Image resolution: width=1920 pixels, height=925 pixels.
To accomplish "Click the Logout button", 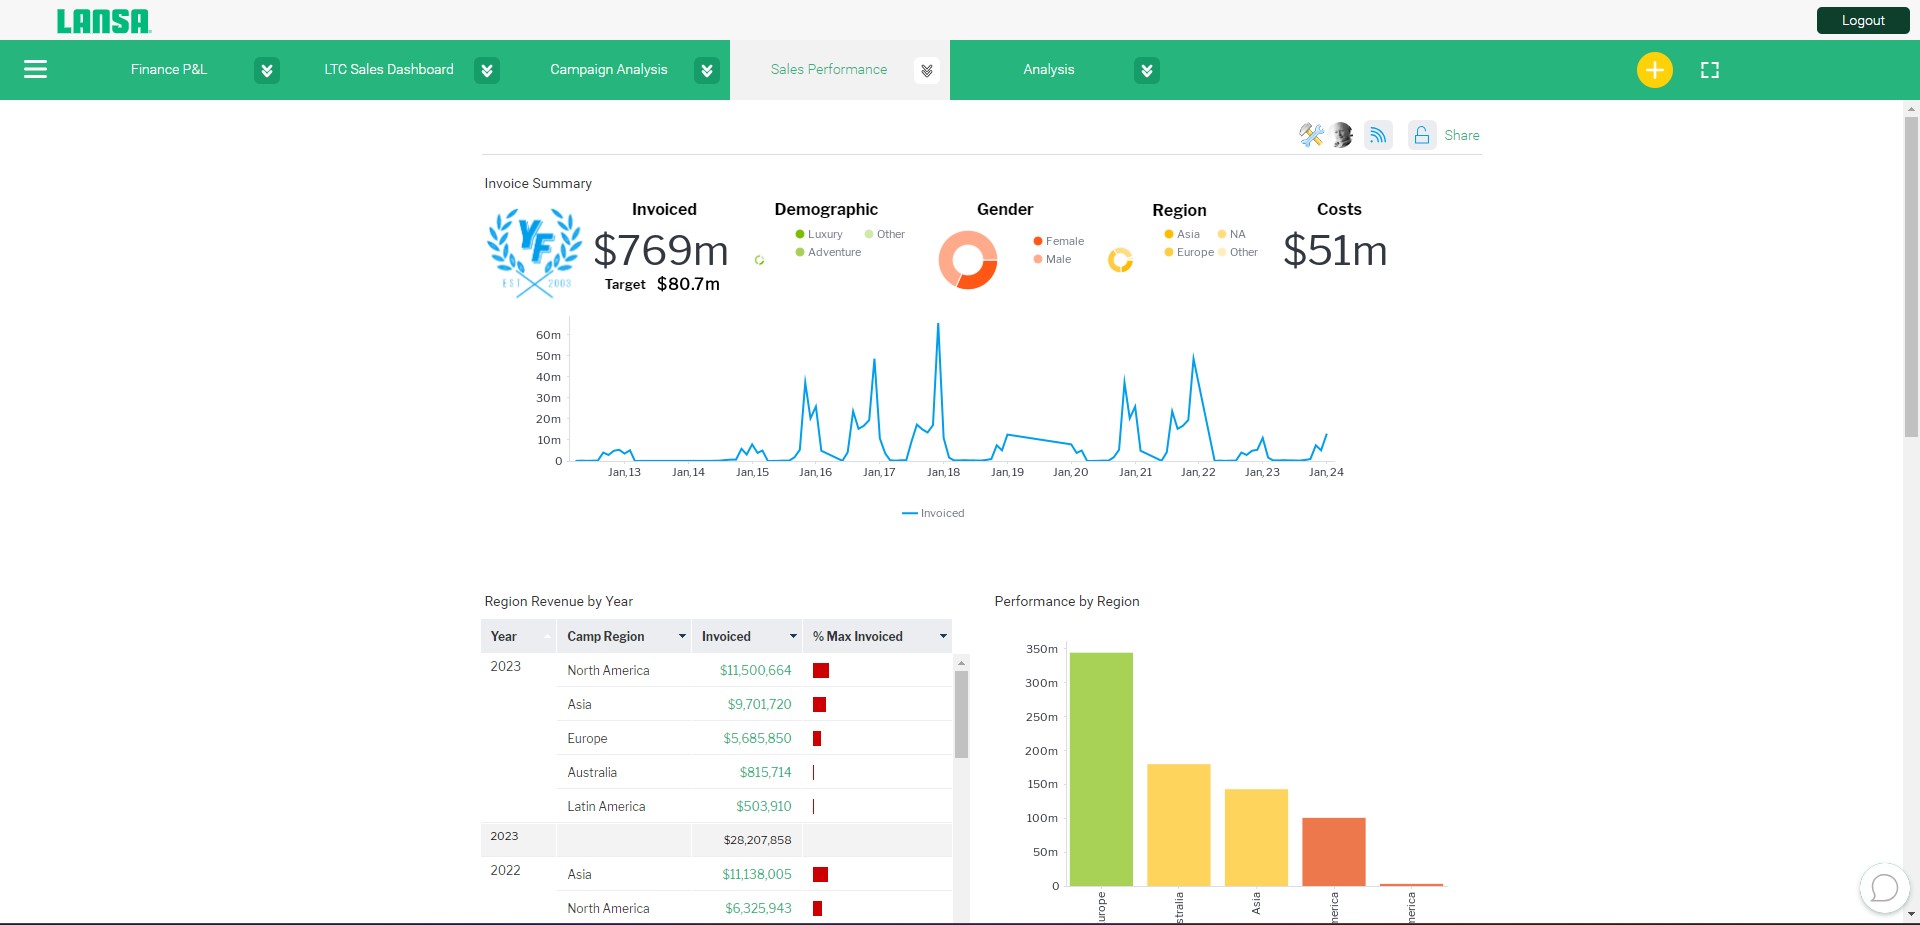I will tap(1863, 20).
